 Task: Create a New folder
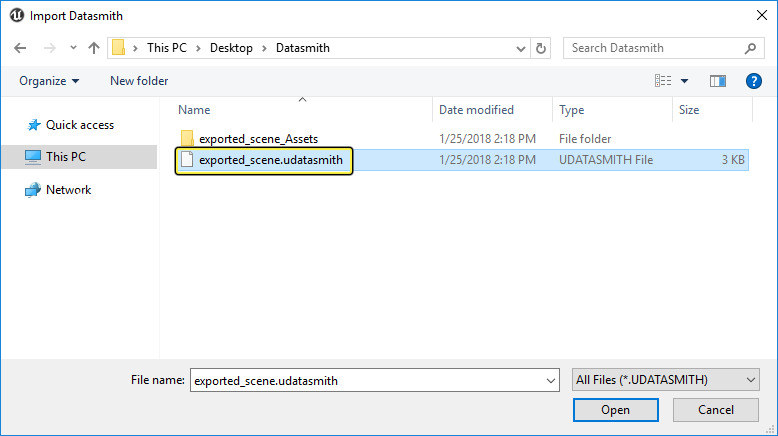click(139, 81)
